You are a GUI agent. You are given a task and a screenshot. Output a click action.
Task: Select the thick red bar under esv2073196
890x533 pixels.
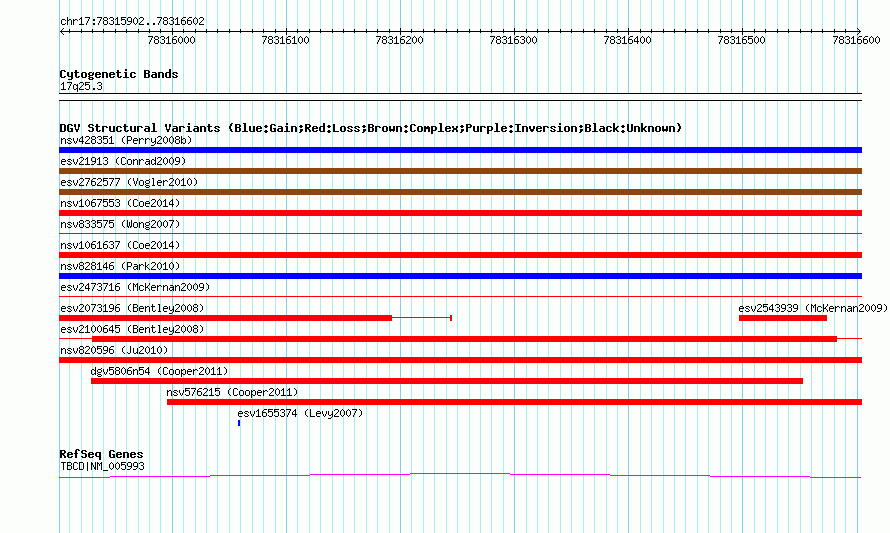[225, 318]
